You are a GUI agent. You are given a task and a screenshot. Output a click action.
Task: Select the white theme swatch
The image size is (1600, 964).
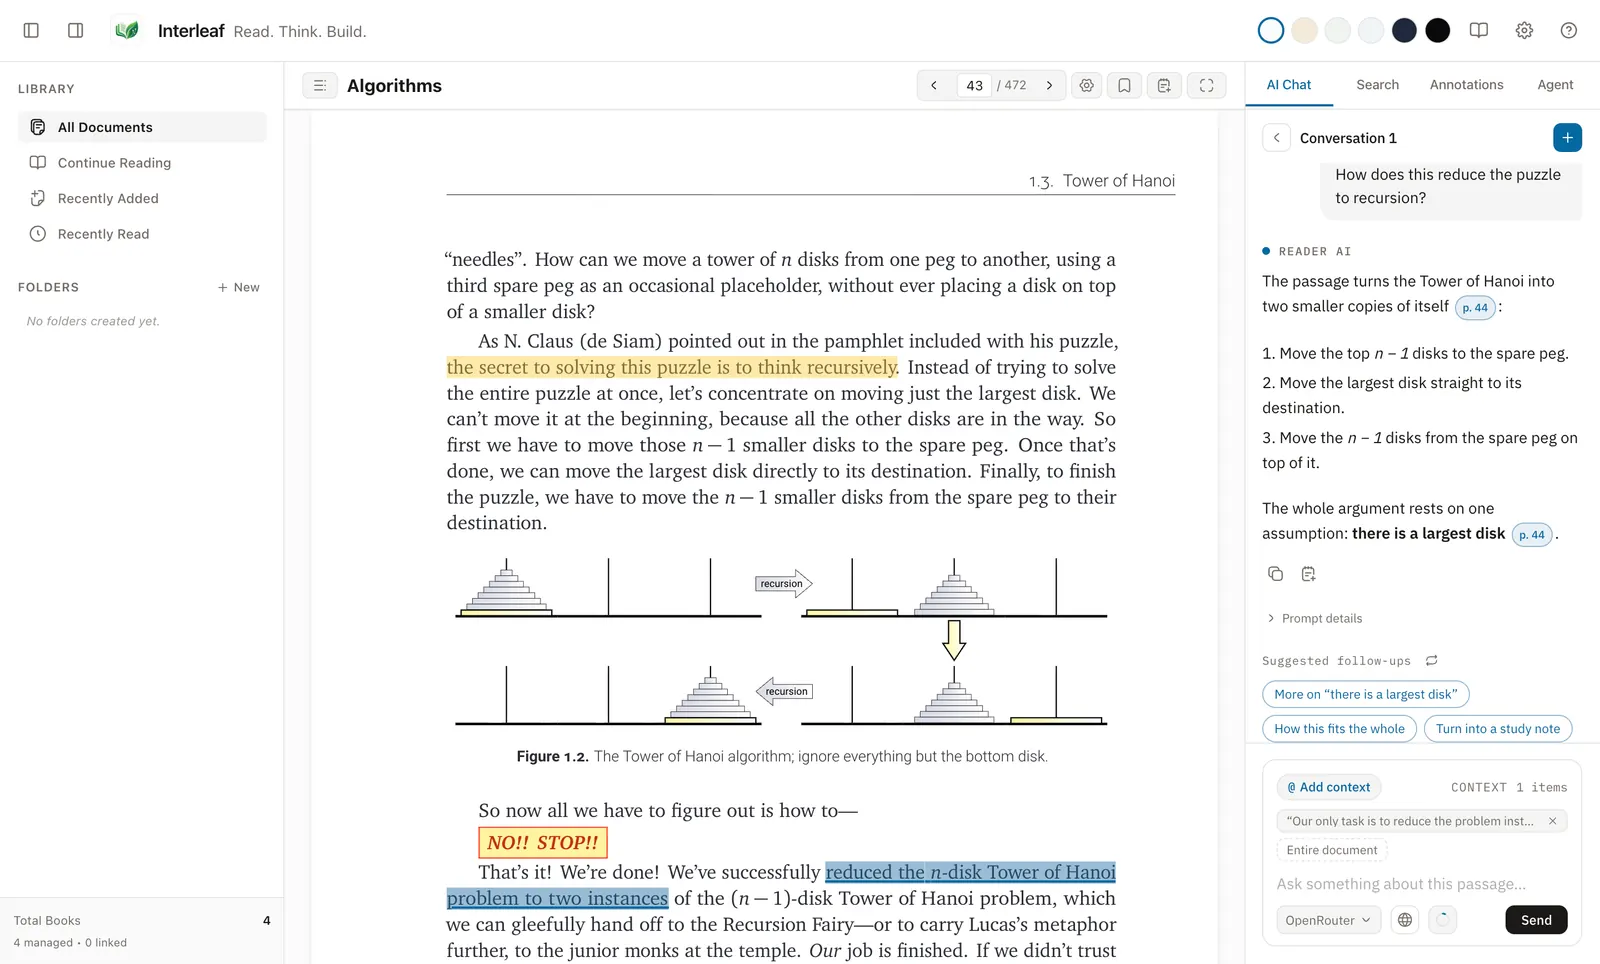pos(1271,31)
